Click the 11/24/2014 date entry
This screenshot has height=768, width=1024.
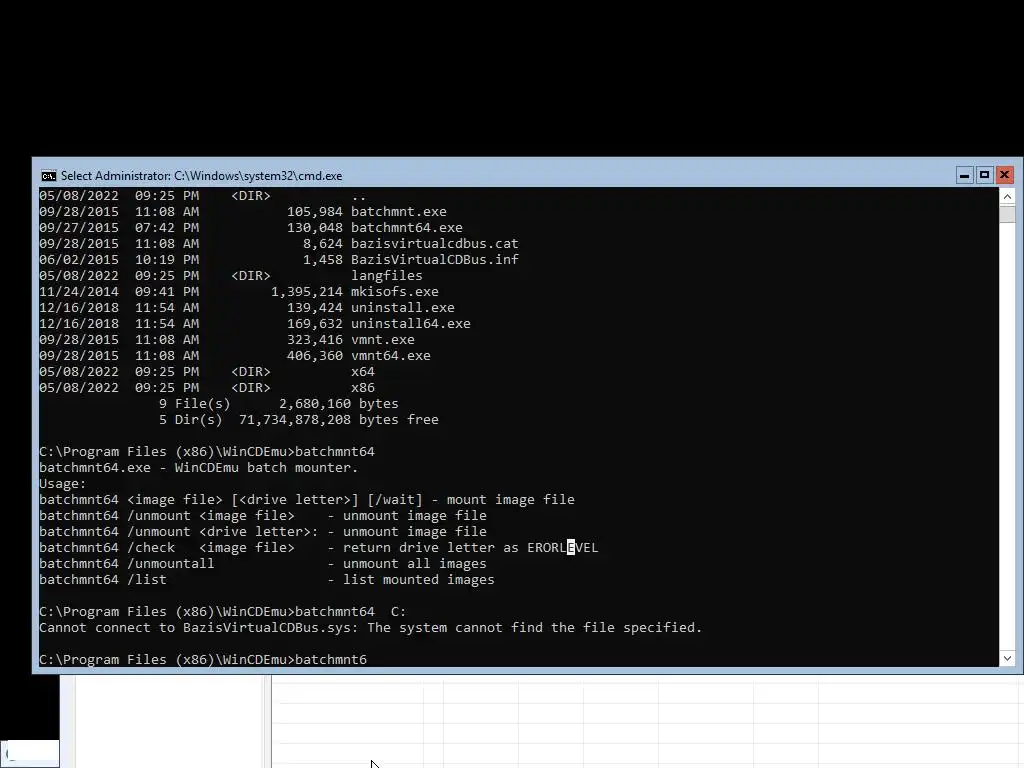tap(79, 291)
